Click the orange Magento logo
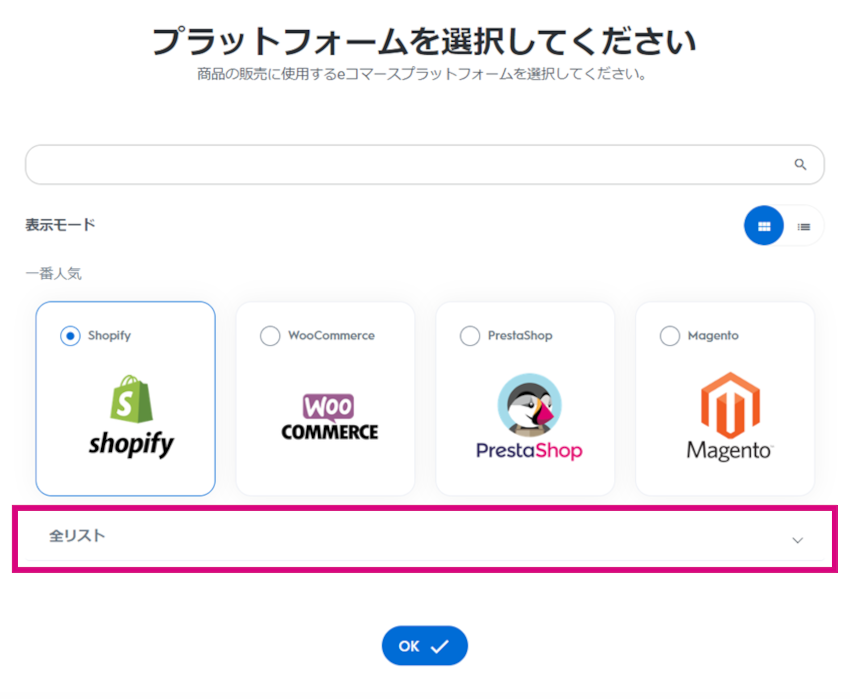Viewport: 850px width, 699px height. point(730,405)
